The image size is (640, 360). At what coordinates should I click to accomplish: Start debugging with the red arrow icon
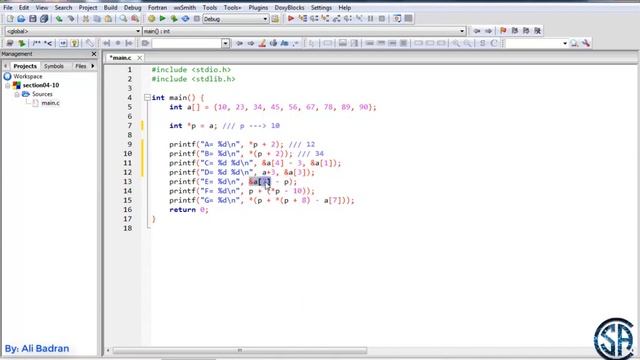[x=291, y=19]
